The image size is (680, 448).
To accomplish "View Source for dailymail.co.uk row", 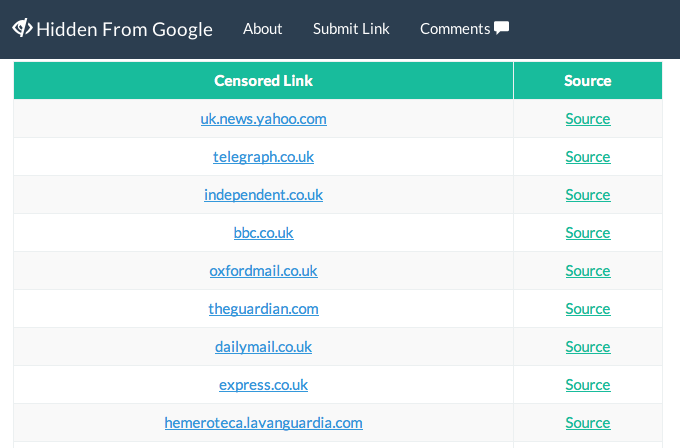I will coord(588,347).
